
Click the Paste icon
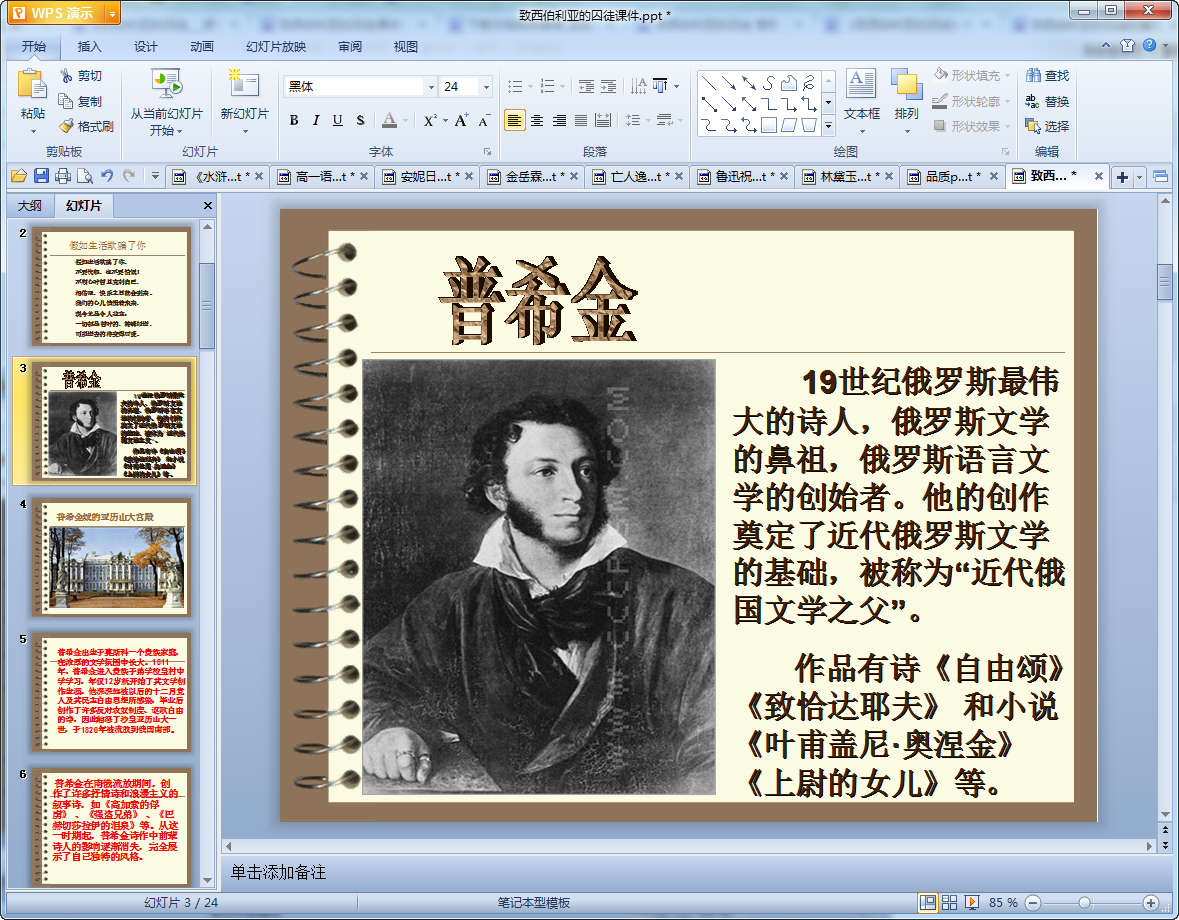click(x=32, y=84)
